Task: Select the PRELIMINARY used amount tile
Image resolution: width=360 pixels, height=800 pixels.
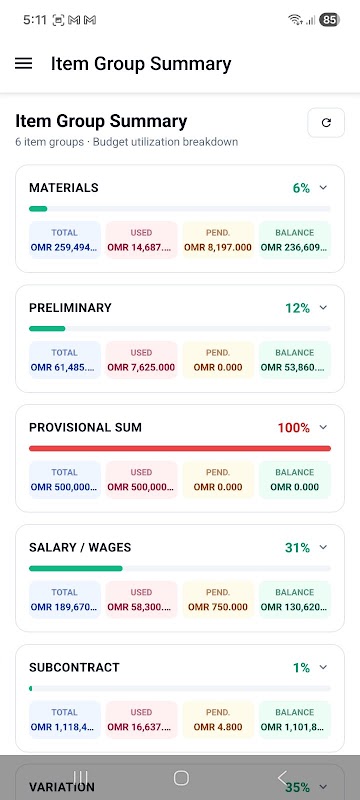Action: (x=141, y=360)
